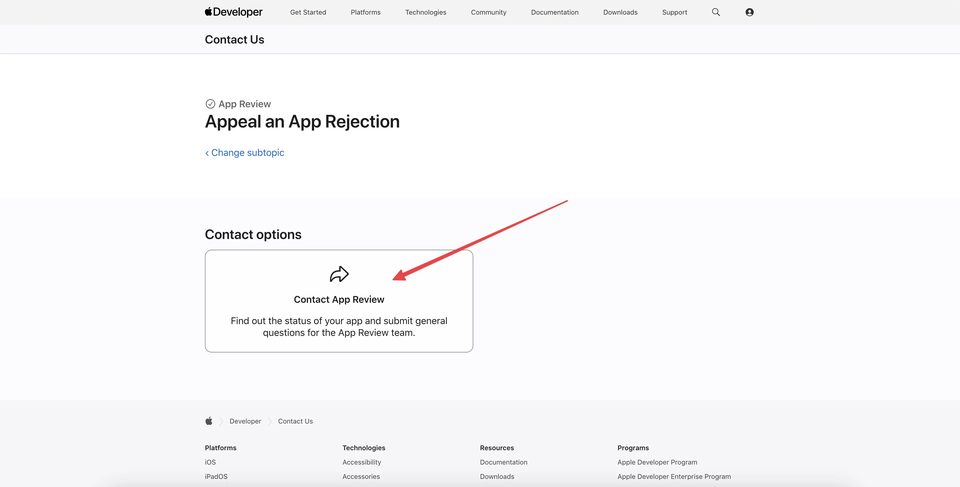This screenshot has width=960, height=487.
Task: Go back via Change subtopic link
Action: click(244, 153)
